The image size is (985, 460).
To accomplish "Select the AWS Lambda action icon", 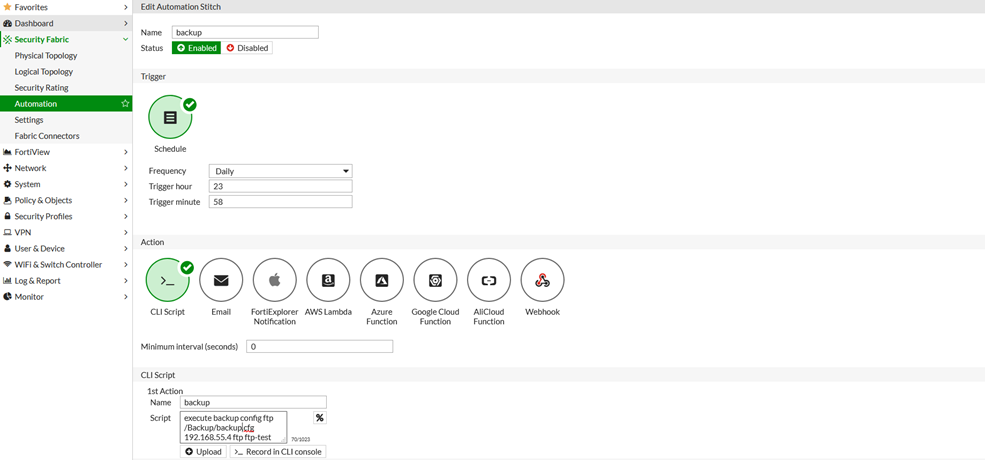I will [328, 281].
